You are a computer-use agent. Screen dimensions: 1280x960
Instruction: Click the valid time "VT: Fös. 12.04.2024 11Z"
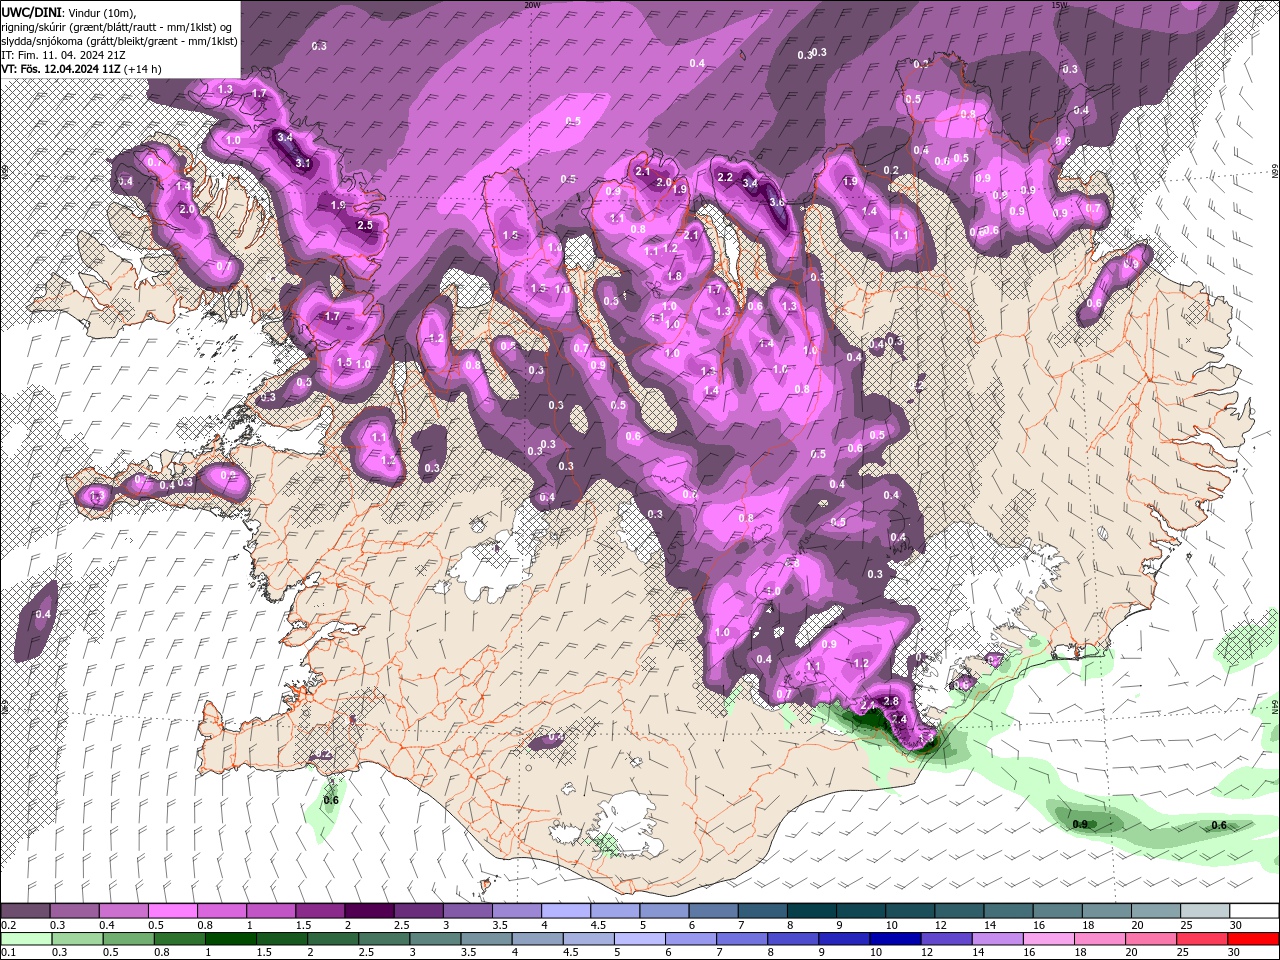[62, 69]
